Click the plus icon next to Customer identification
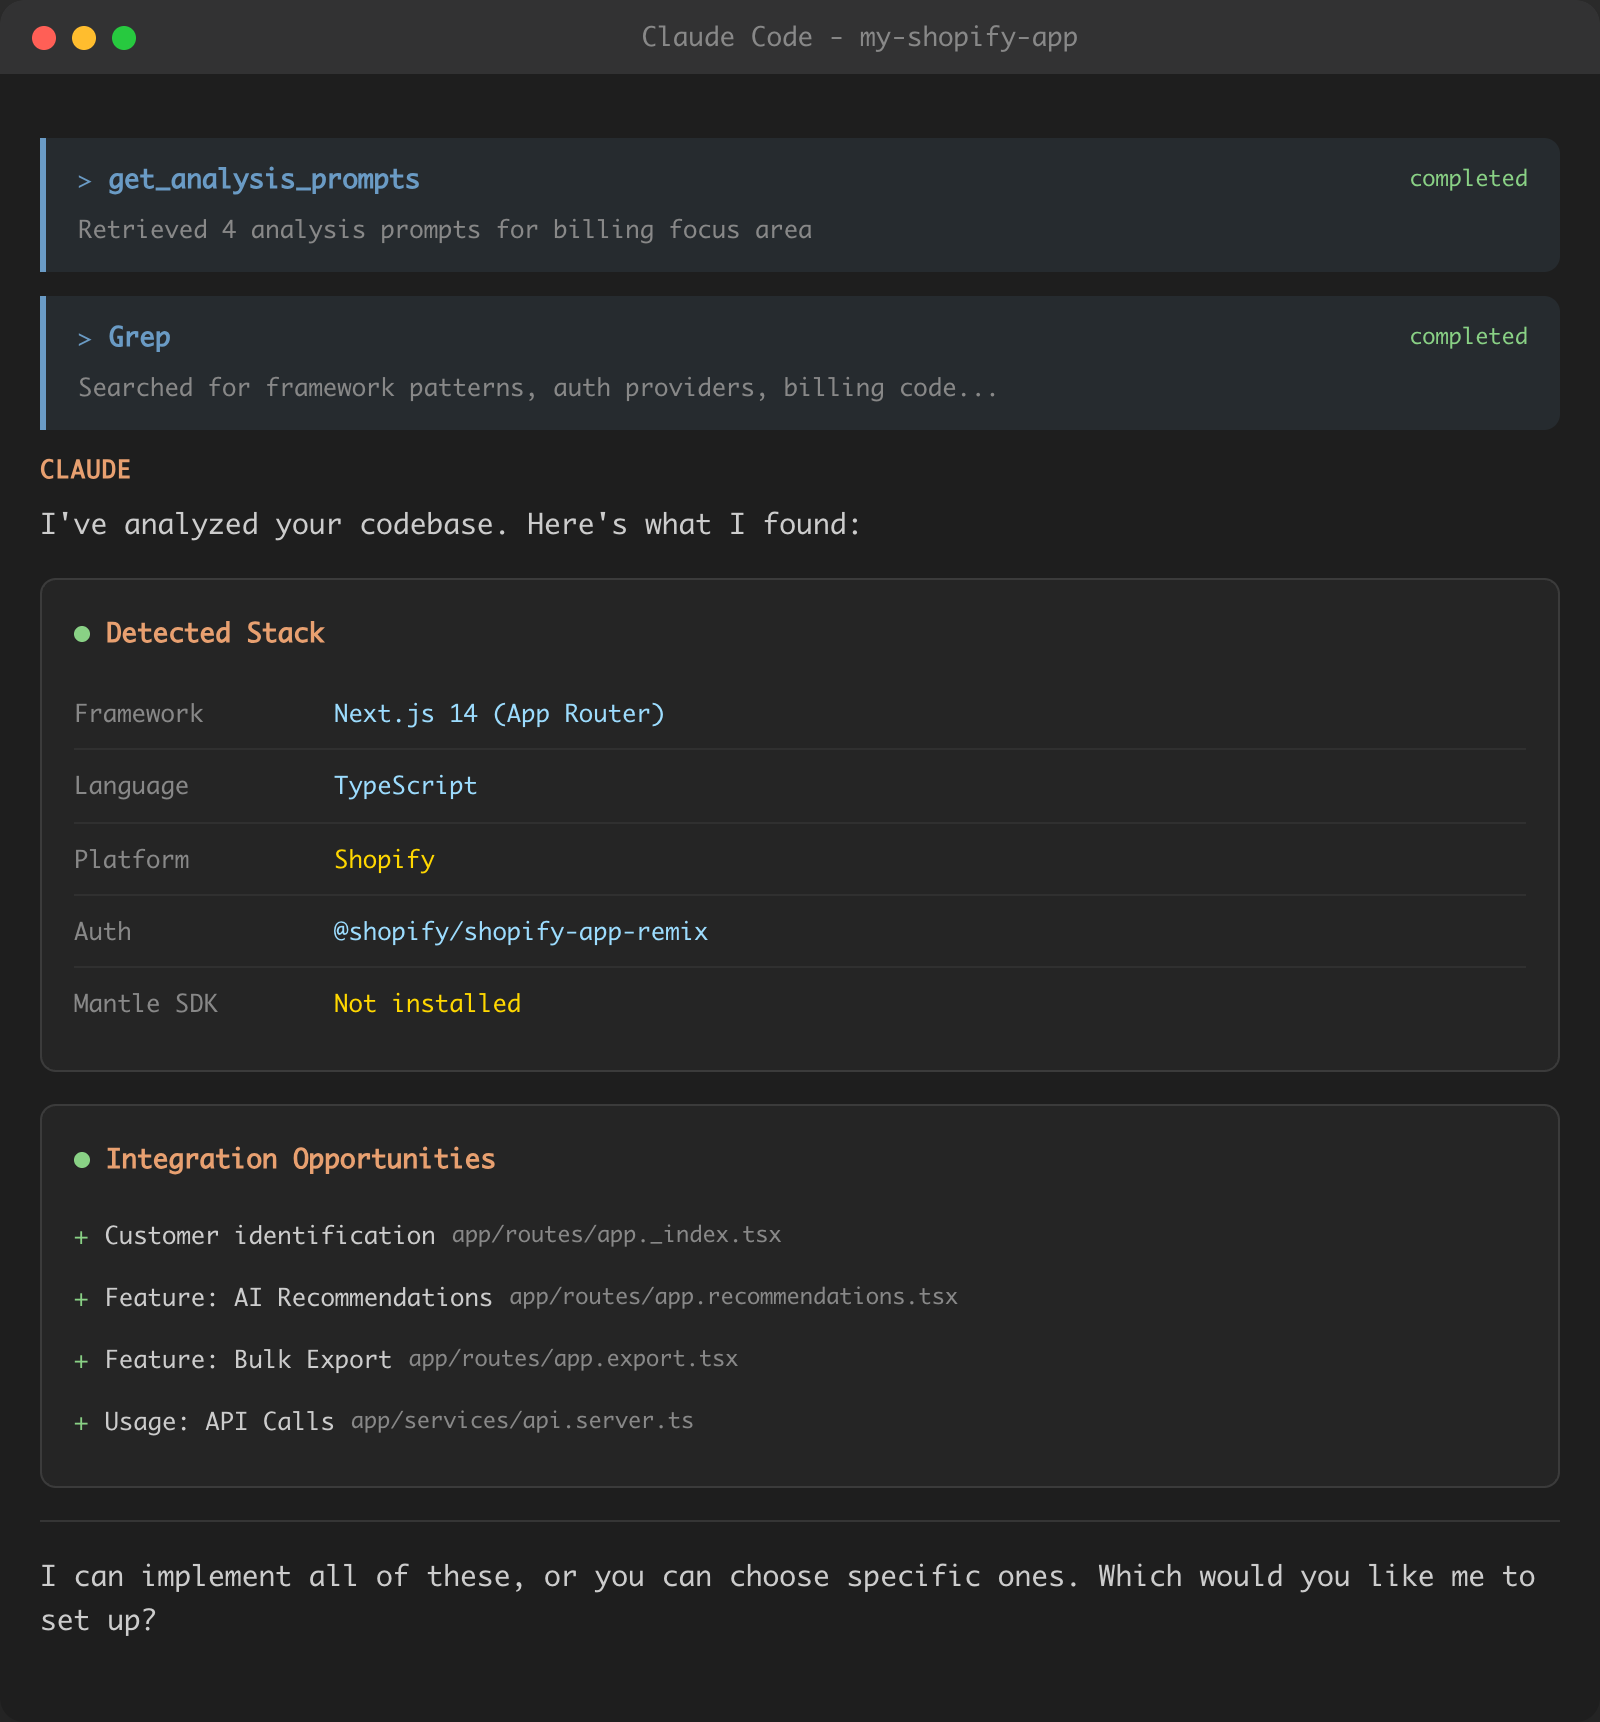1600x1722 pixels. [x=81, y=1236]
